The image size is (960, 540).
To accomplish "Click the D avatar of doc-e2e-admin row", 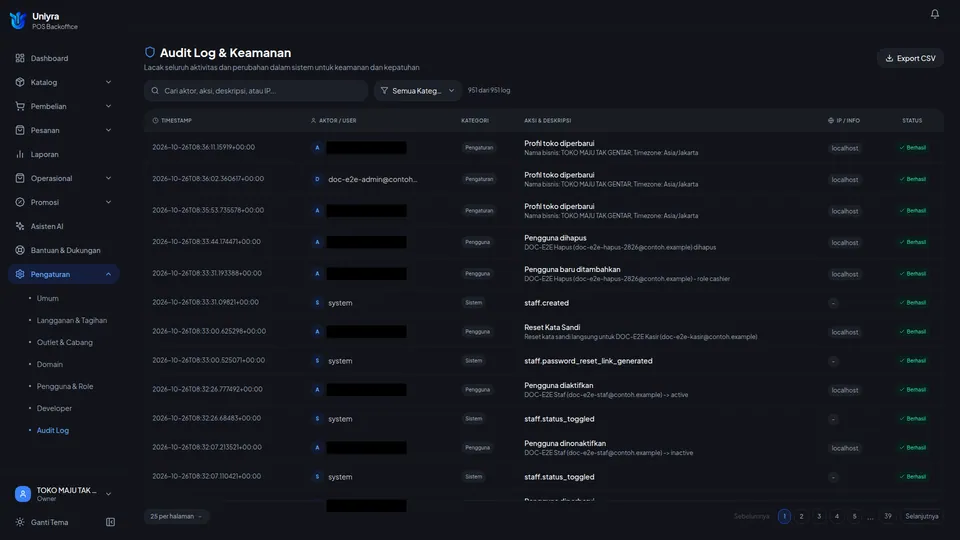I will [317, 179].
